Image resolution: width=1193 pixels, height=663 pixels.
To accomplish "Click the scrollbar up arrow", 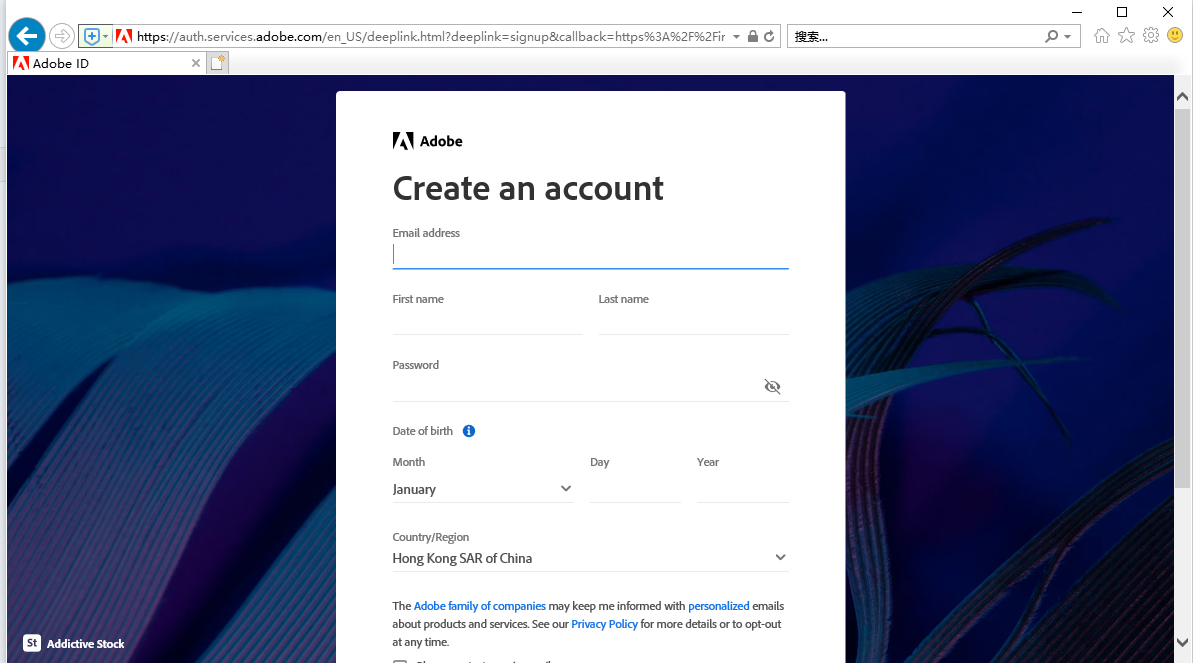I will tap(1182, 97).
